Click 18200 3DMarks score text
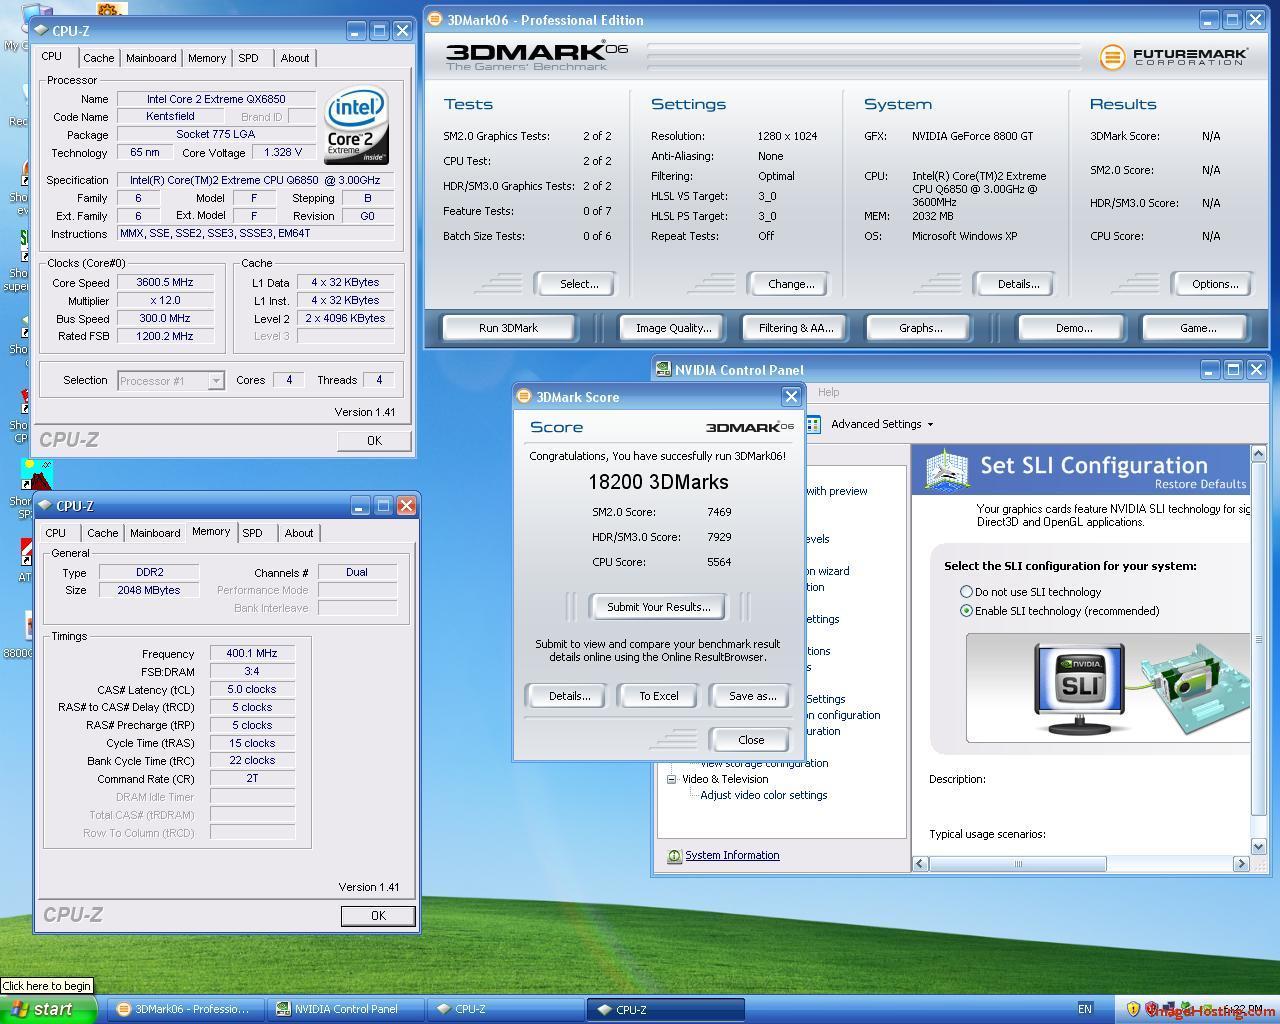Viewport: 1280px width, 1024px height. tap(658, 482)
